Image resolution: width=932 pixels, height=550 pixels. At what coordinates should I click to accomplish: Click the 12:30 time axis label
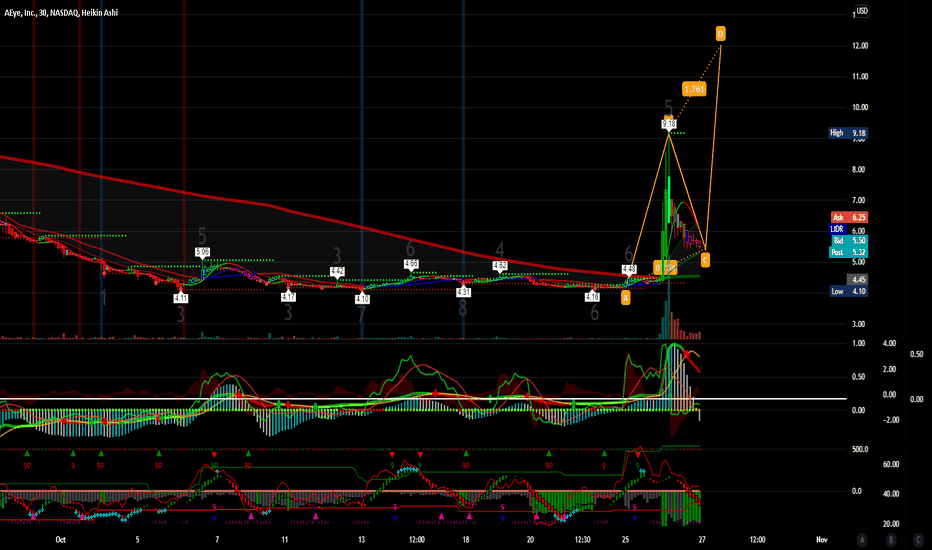coord(582,540)
